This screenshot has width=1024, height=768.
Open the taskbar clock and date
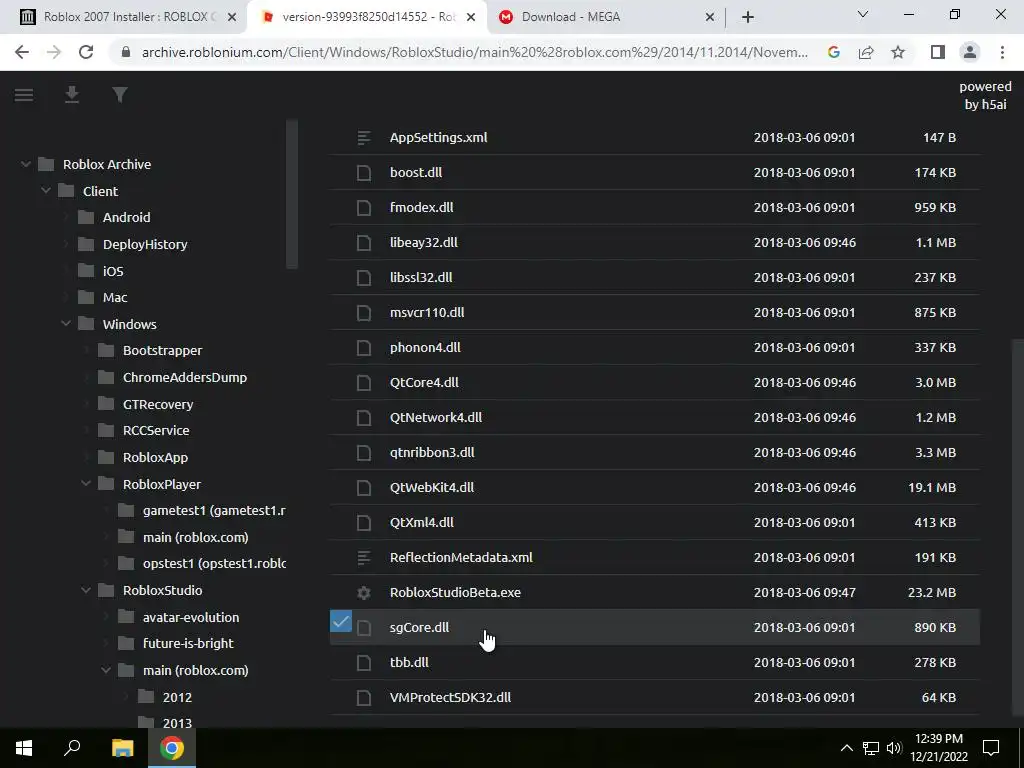(938, 748)
